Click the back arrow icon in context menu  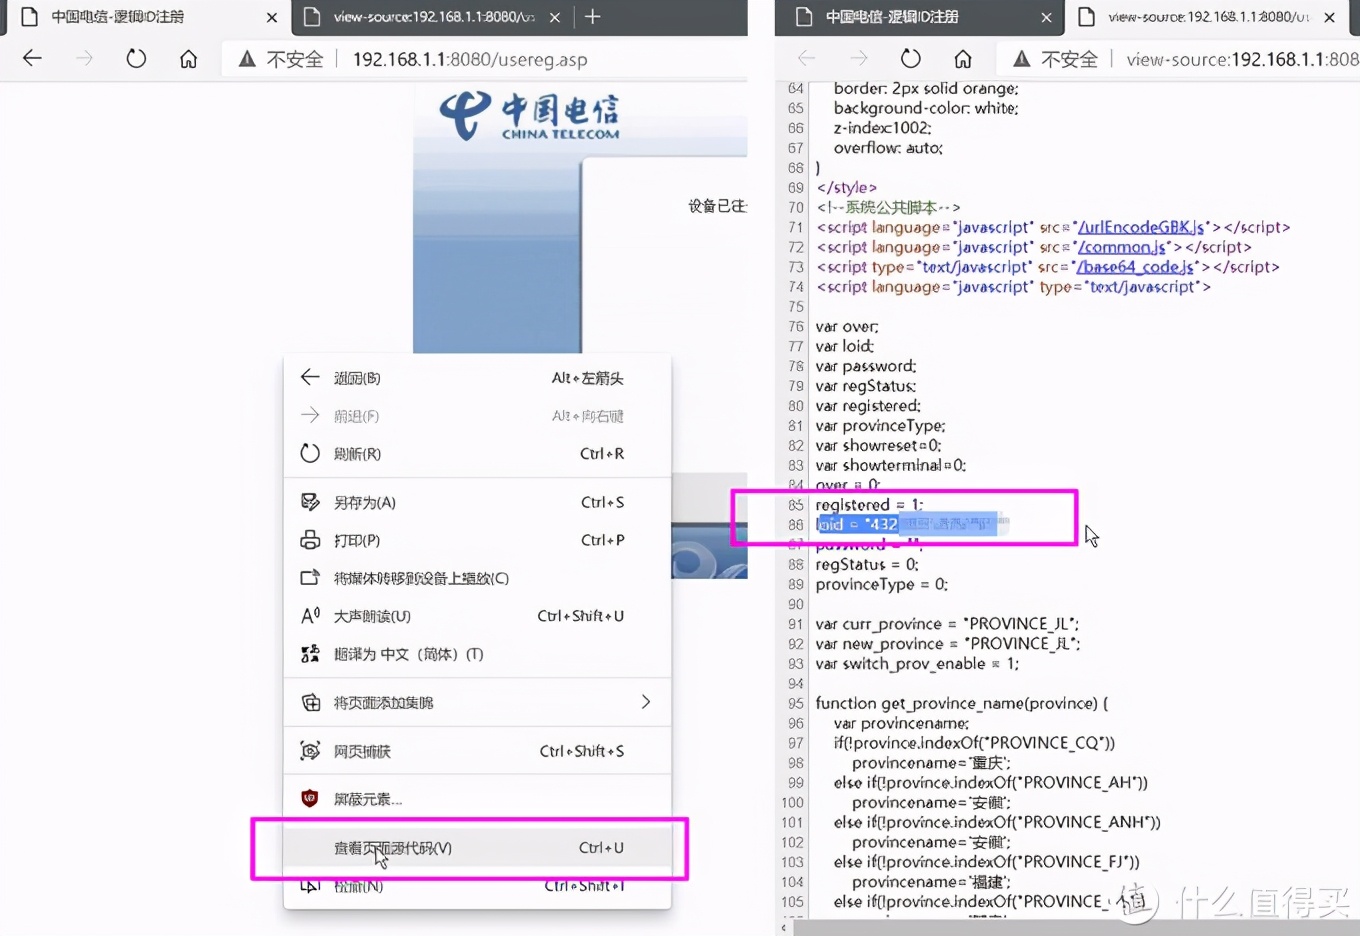point(310,377)
